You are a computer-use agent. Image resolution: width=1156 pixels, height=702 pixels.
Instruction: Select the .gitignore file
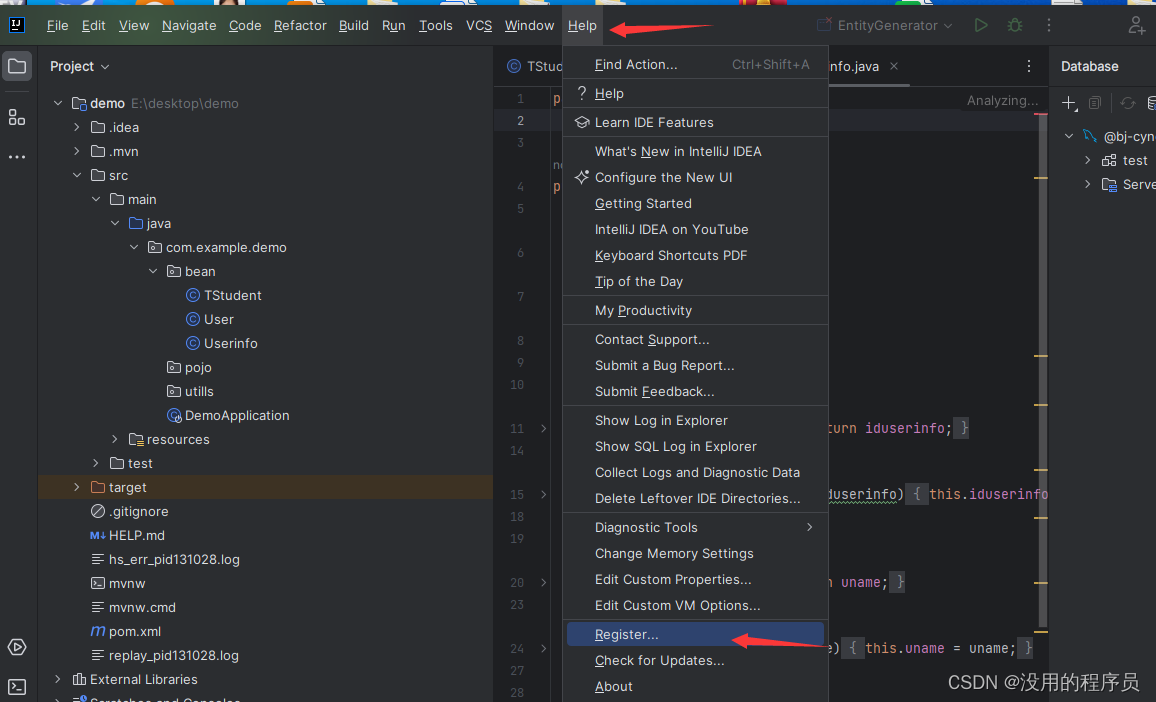pos(129,511)
